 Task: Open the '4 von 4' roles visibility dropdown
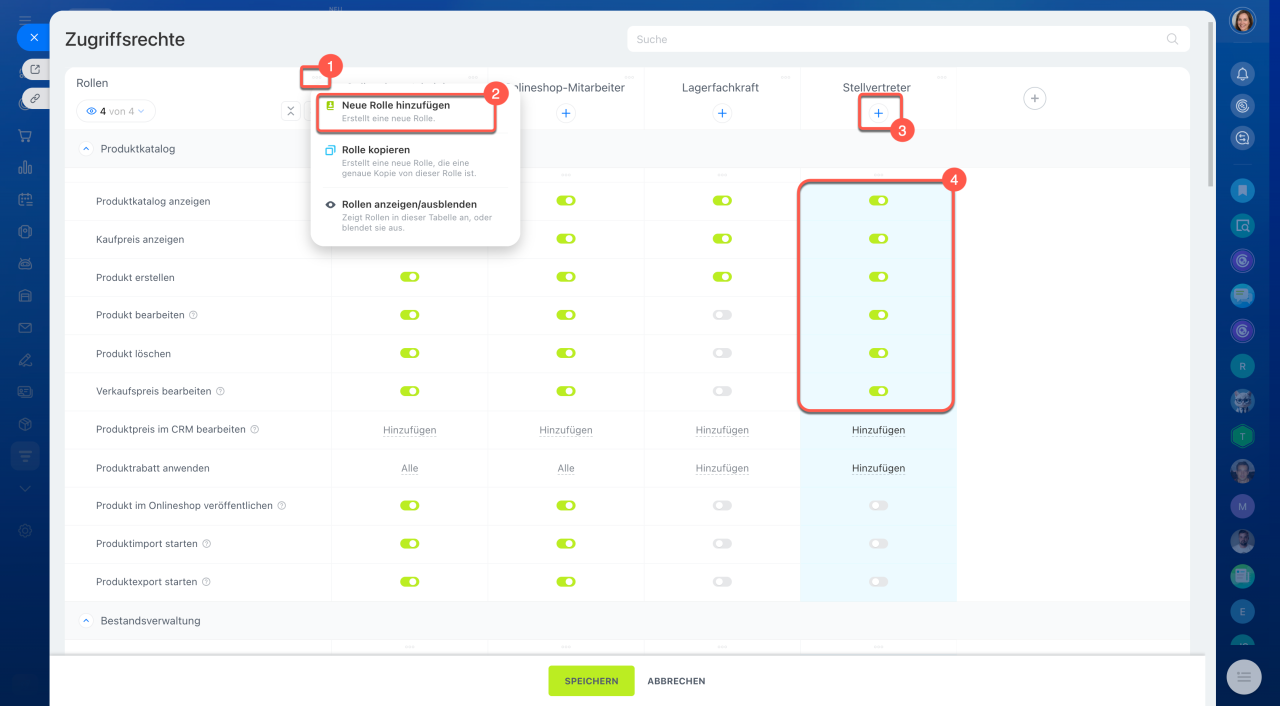pyautogui.click(x=116, y=111)
